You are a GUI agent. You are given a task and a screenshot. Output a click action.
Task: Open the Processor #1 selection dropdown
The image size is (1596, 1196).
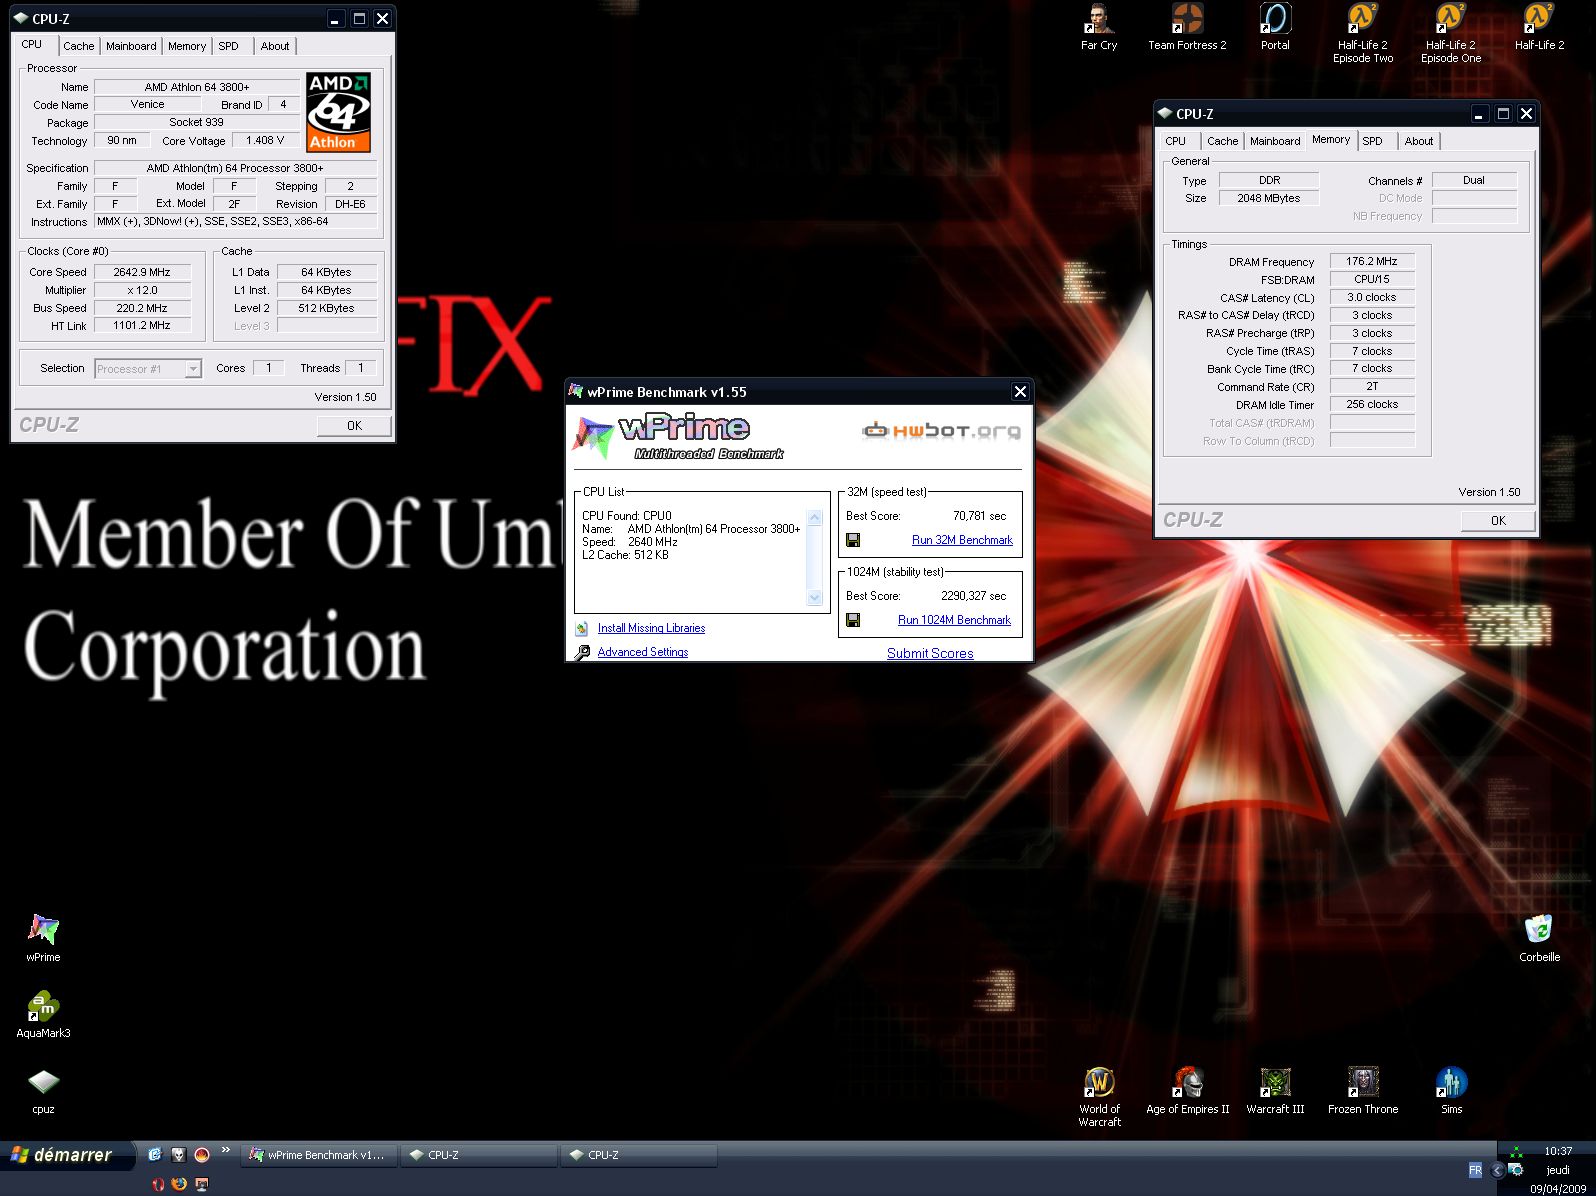pos(148,369)
